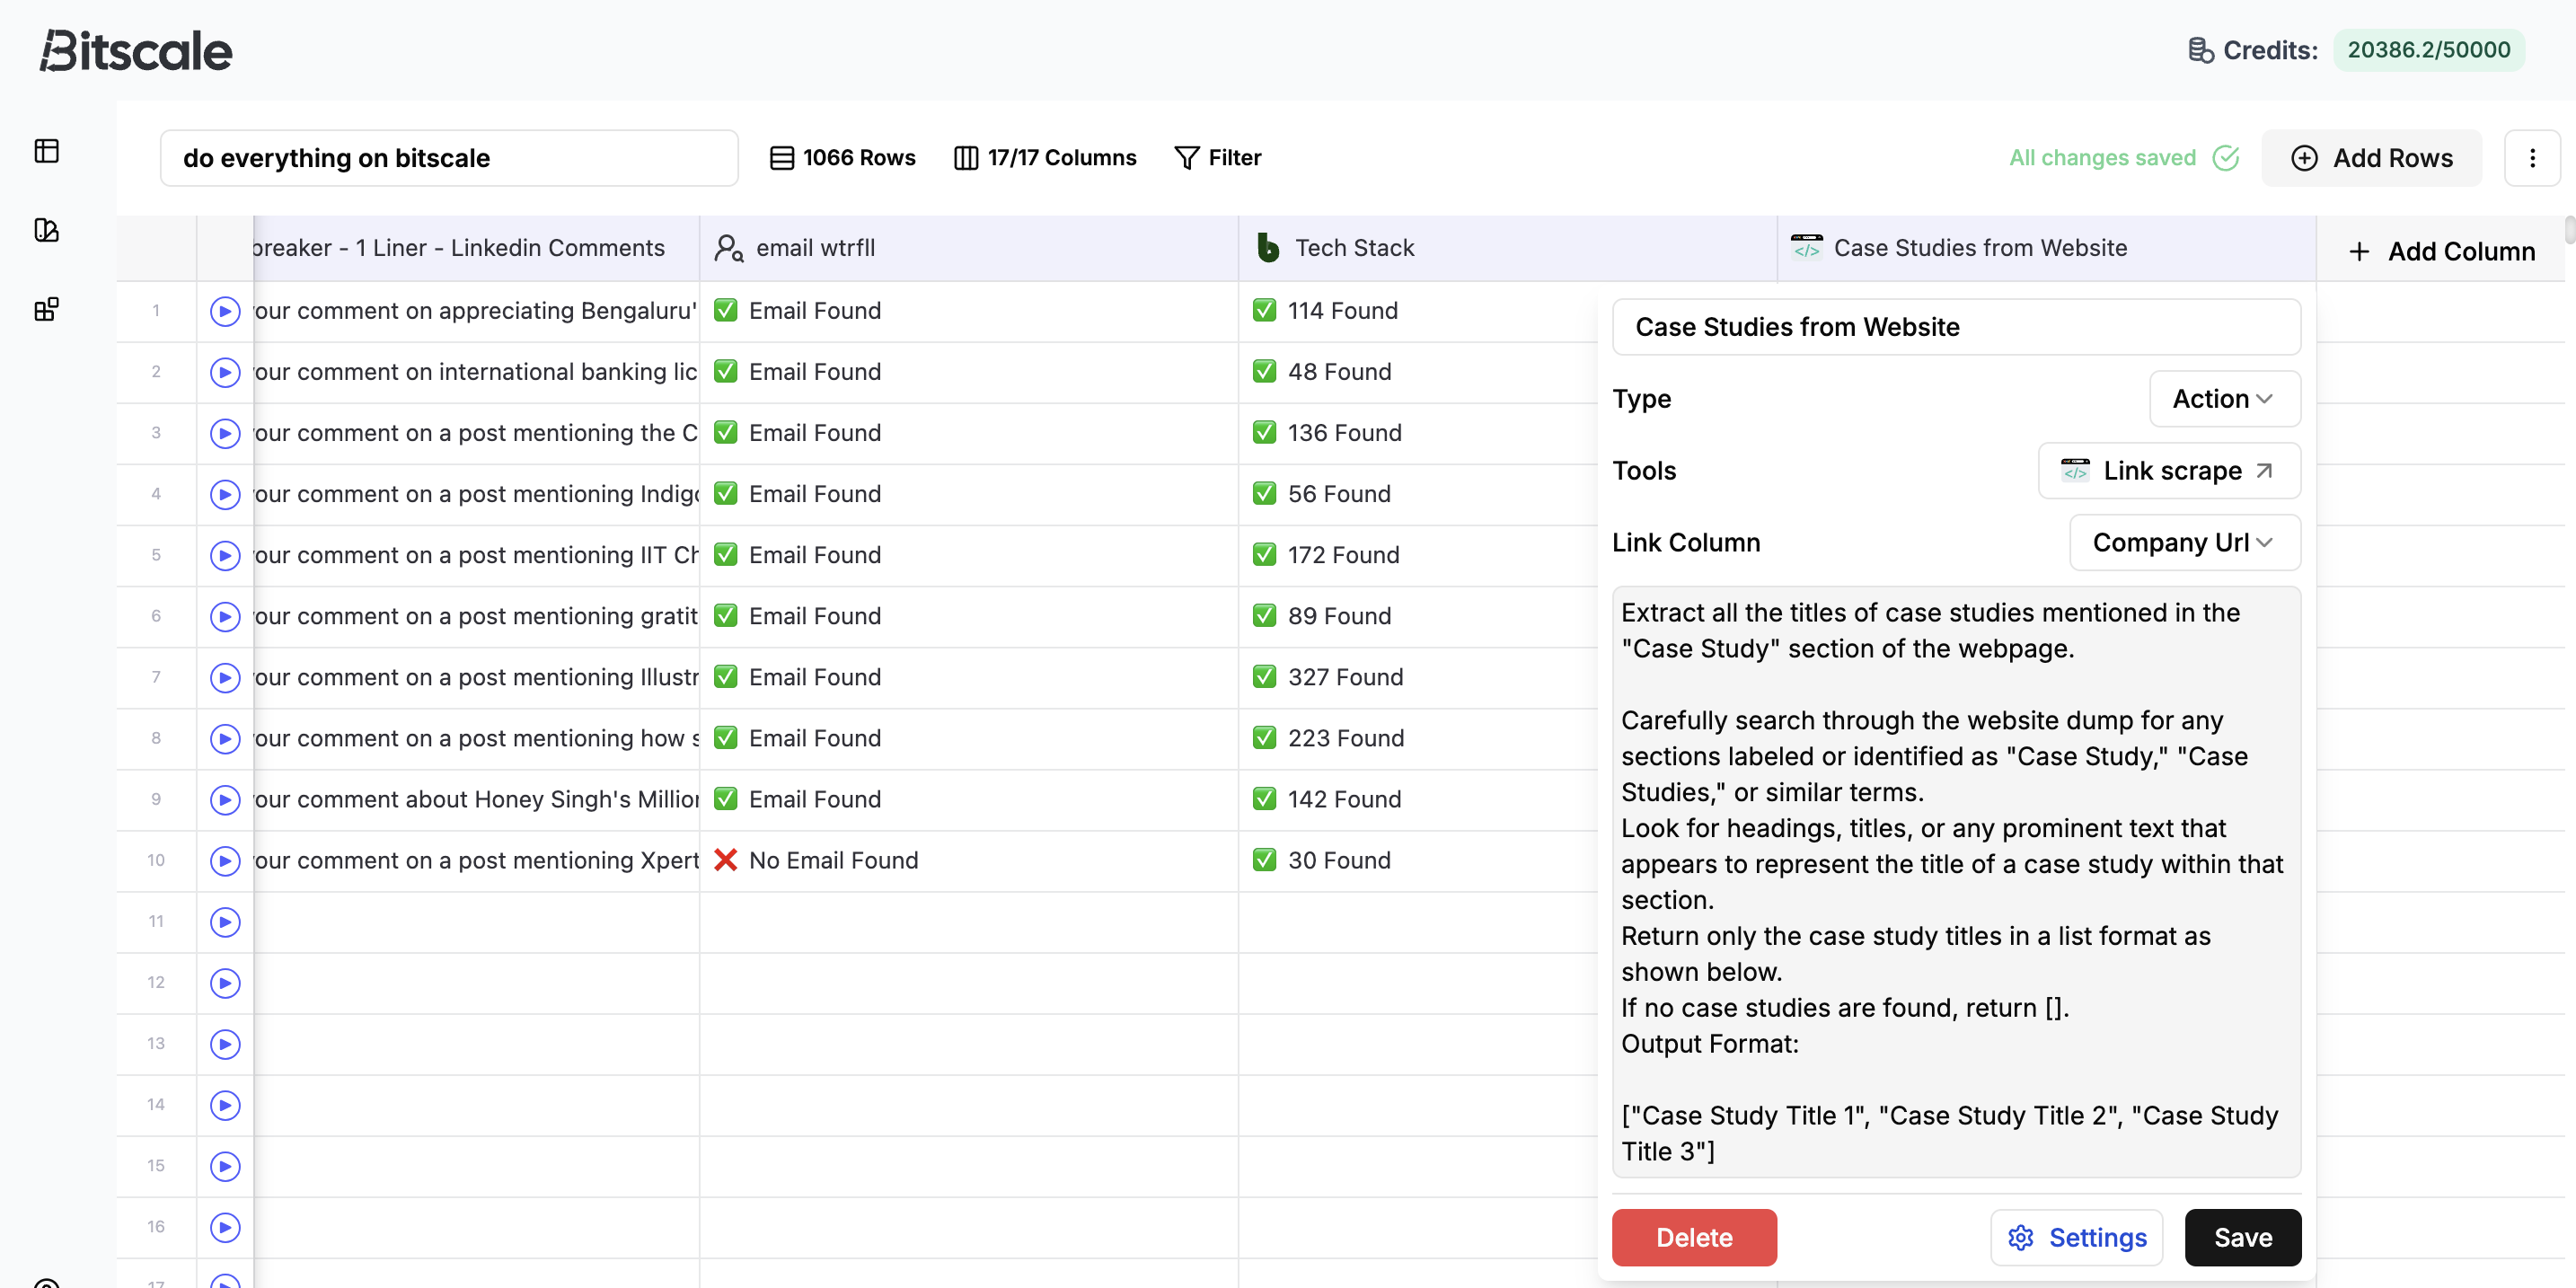2576x1288 pixels.
Task: Click into the scrape prompt text area
Action: click(1956, 882)
